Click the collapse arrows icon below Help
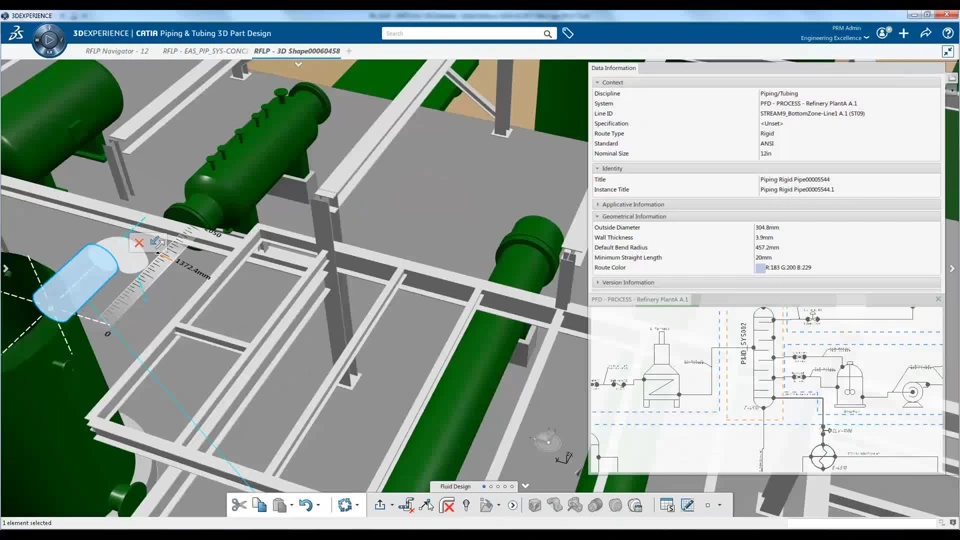This screenshot has height=540, width=960. tap(948, 51)
